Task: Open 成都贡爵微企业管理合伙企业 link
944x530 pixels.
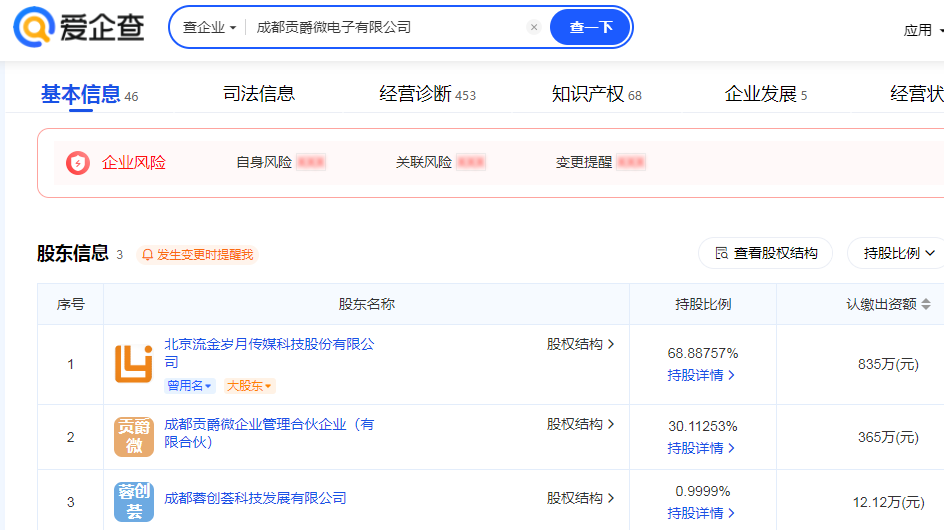Action: 269,433
